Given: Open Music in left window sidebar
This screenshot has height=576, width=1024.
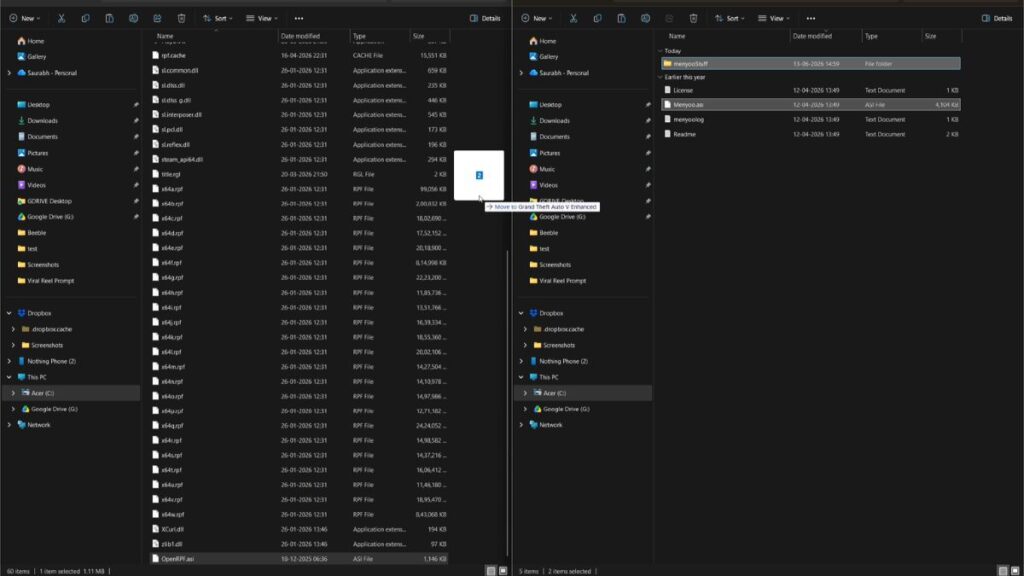Looking at the screenshot, I should pos(29,169).
